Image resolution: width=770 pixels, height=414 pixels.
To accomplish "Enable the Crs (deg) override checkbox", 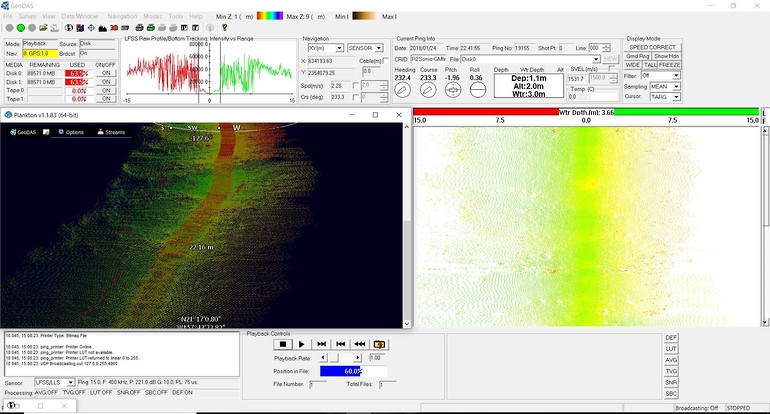I will (x=356, y=97).
